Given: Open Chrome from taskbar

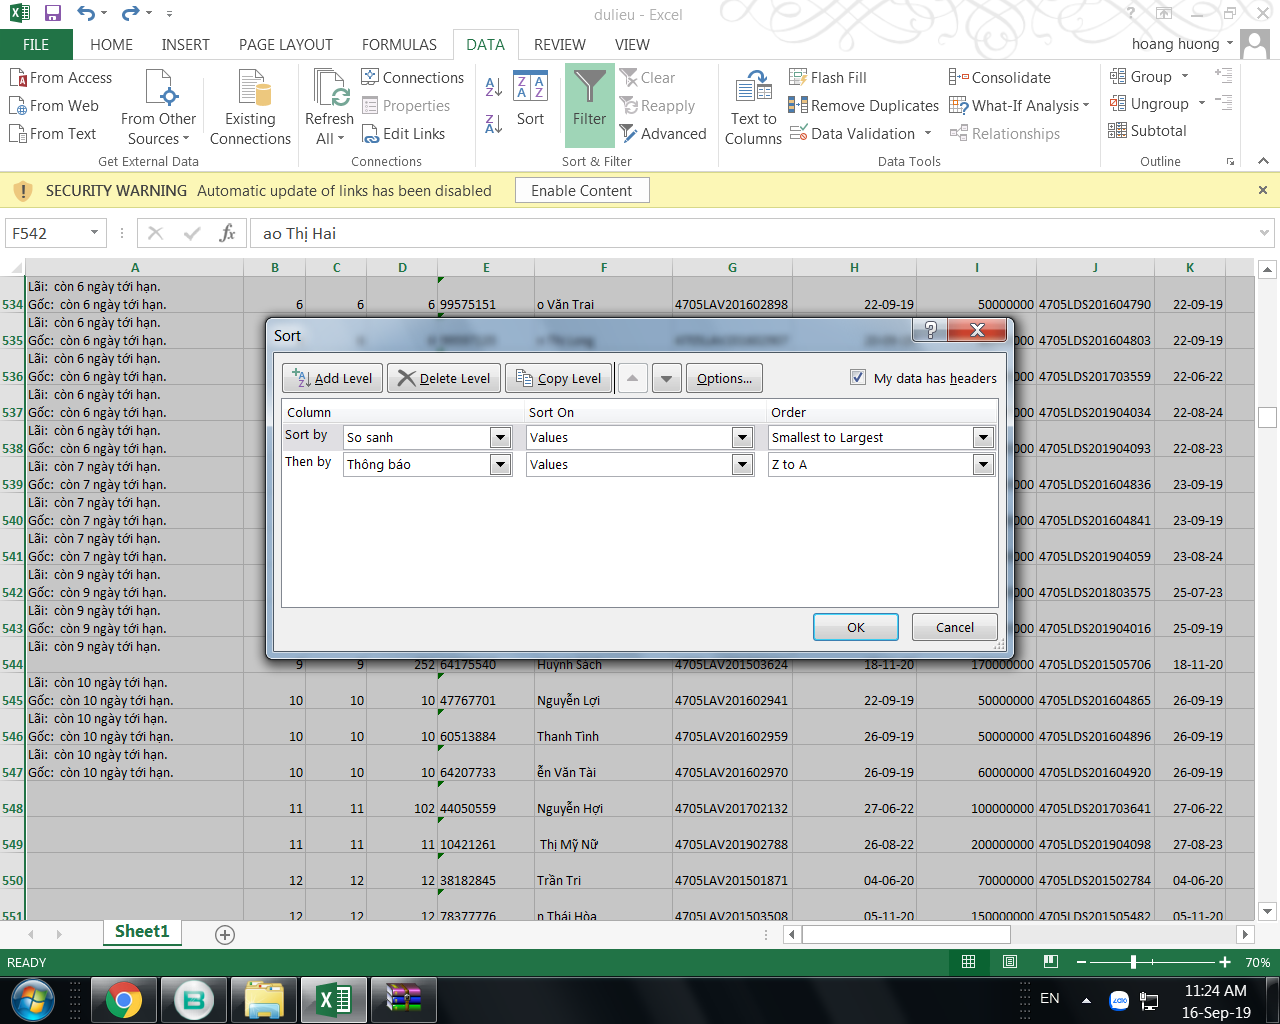Looking at the screenshot, I should [x=124, y=999].
